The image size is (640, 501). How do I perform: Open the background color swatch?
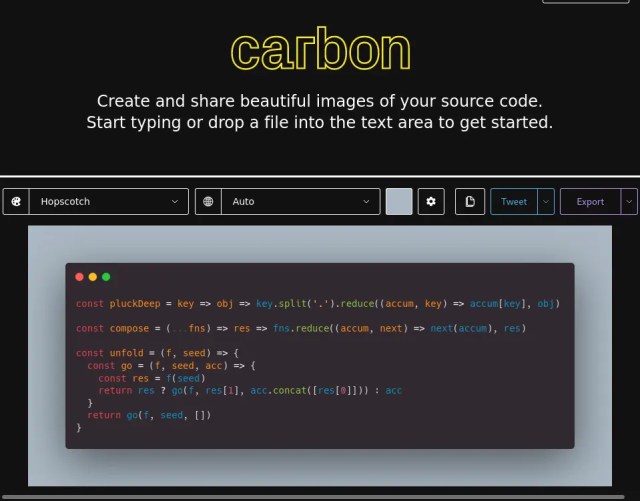(x=399, y=201)
